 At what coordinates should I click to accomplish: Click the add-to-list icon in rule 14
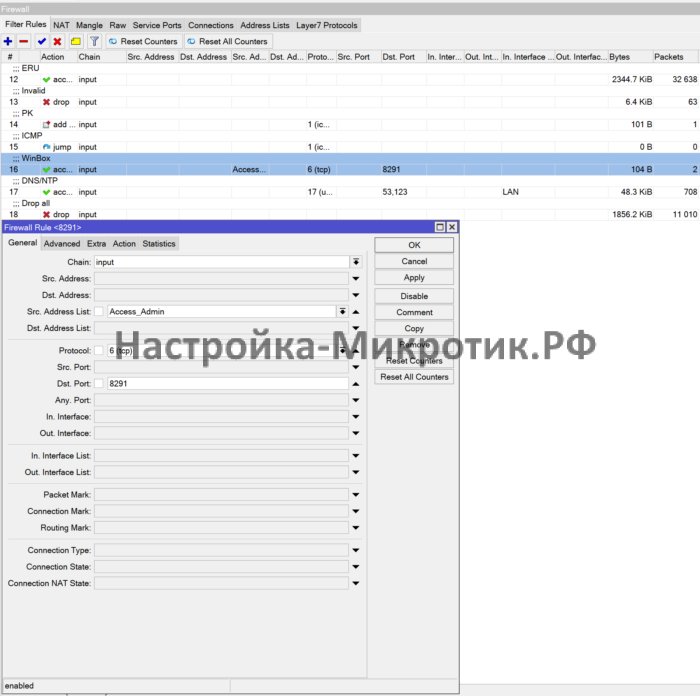tap(46, 125)
